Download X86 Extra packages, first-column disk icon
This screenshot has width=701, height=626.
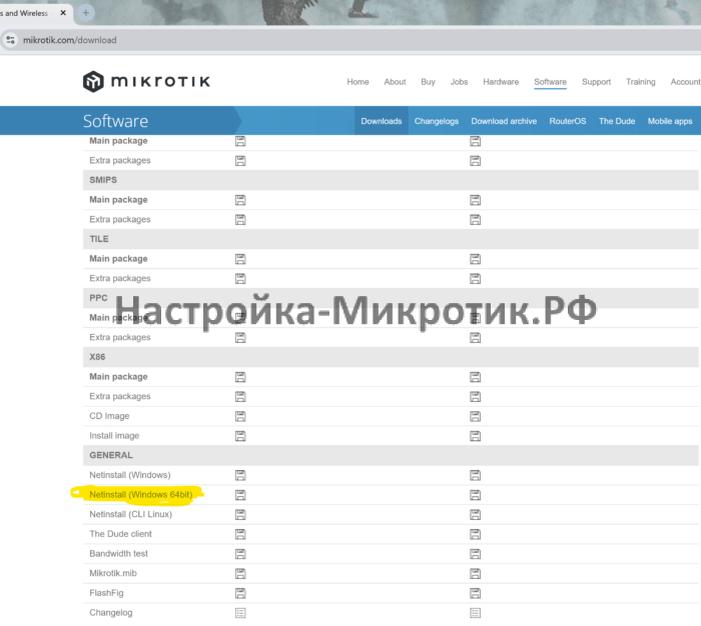coord(240,397)
